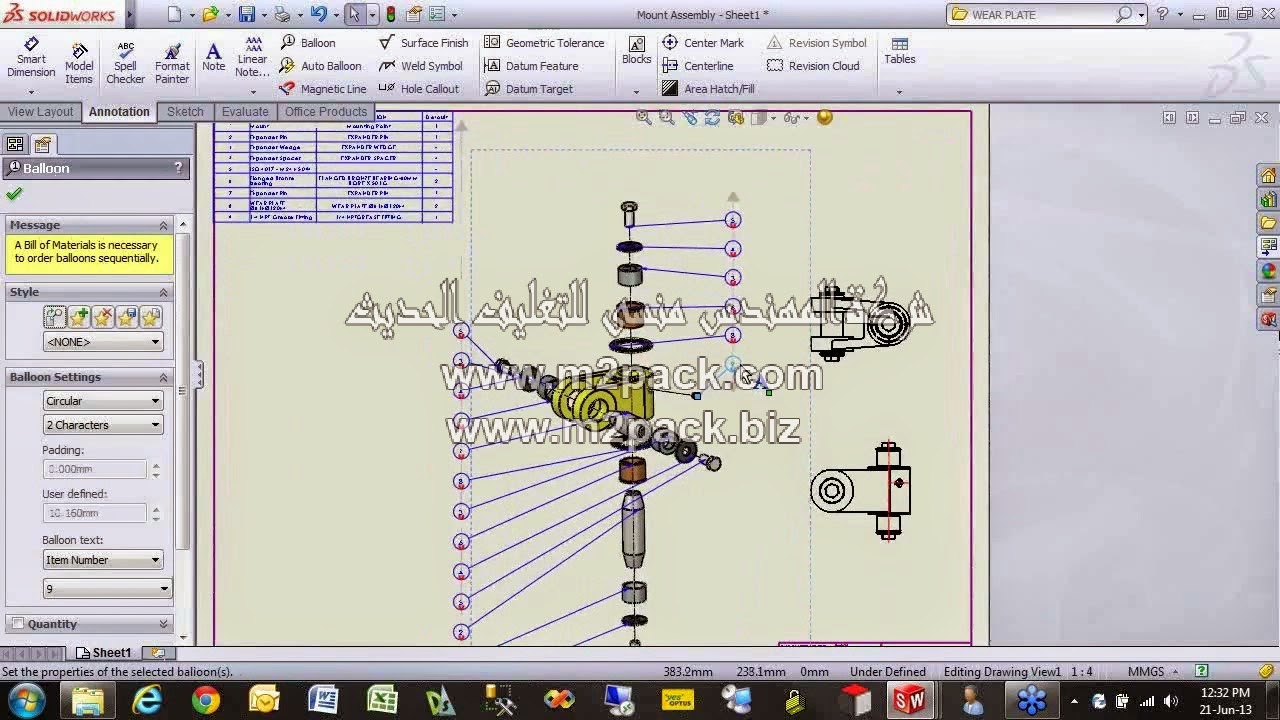Open the Blocks tool
Screen dimensions: 1280x720
pyautogui.click(x=636, y=52)
